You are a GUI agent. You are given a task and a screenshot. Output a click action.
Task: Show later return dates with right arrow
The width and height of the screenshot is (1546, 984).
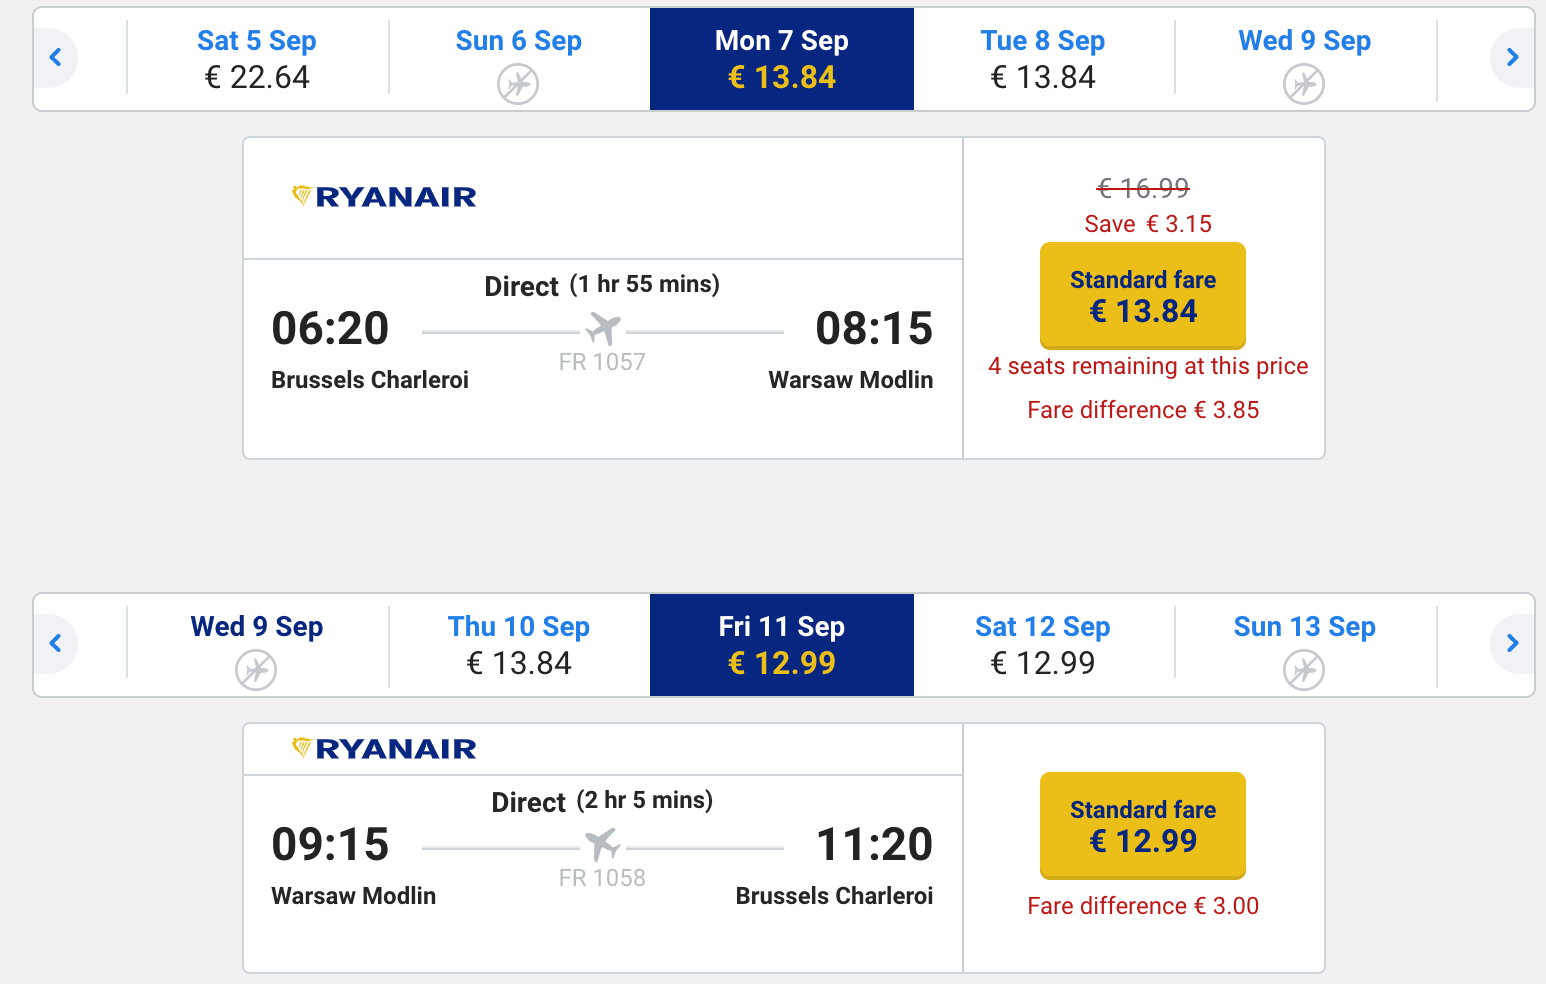(1511, 644)
